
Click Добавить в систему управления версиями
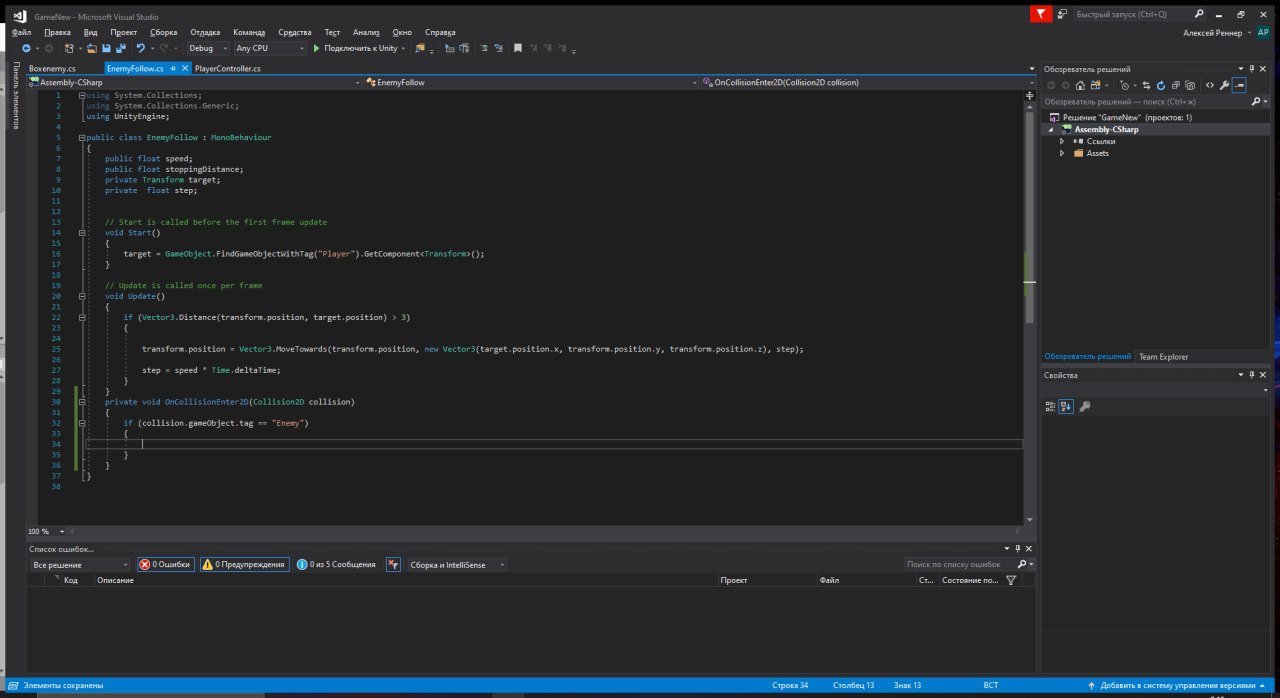pos(1177,686)
